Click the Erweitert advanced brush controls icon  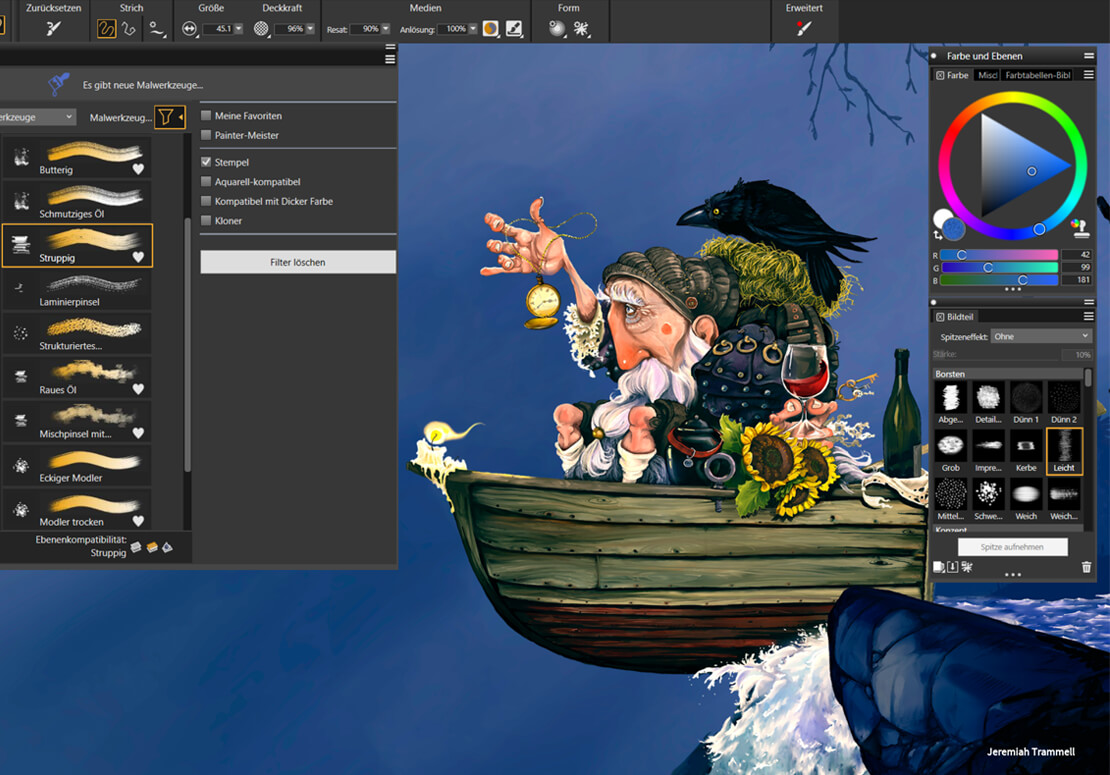[x=803, y=28]
